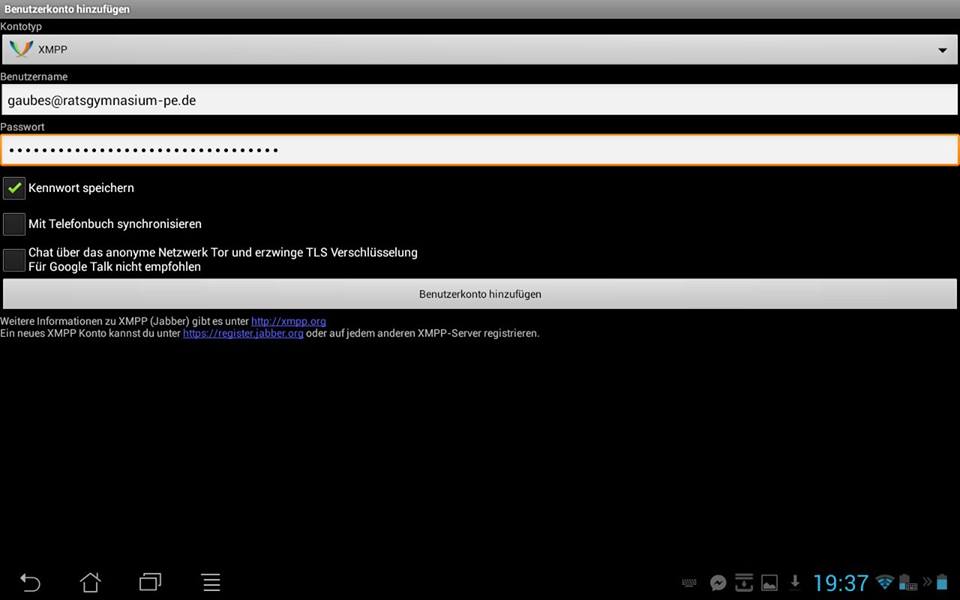
Task: Open the navigation bar menu icon
Action: tap(211, 582)
